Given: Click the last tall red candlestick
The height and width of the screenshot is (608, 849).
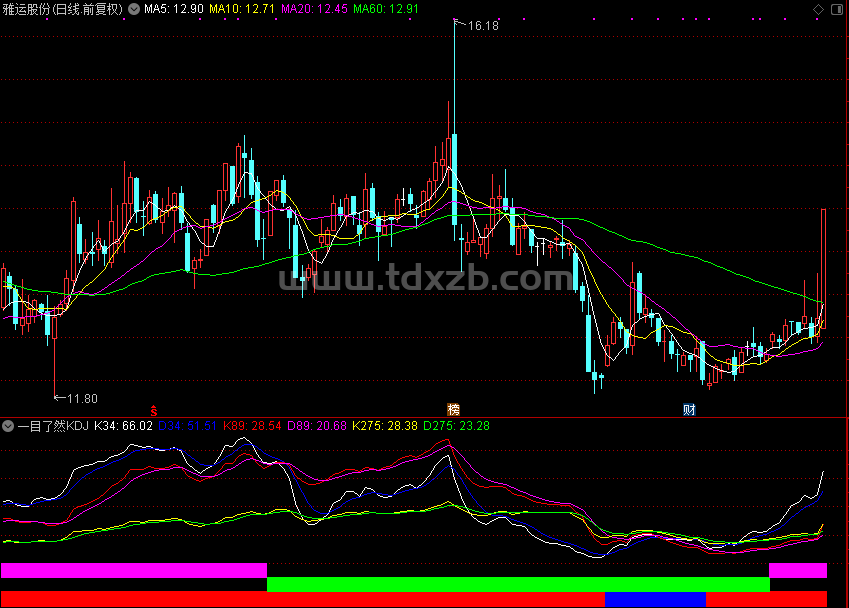Looking at the screenshot, I should tap(824, 269).
